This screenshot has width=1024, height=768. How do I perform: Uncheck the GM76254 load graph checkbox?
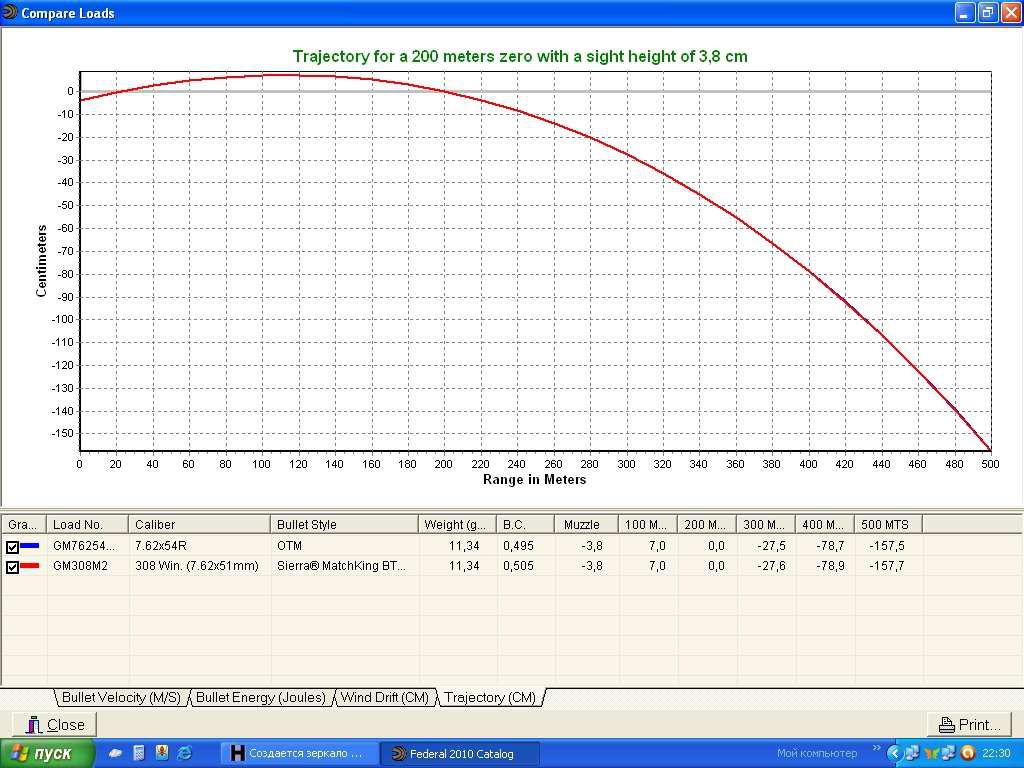[x=13, y=547]
